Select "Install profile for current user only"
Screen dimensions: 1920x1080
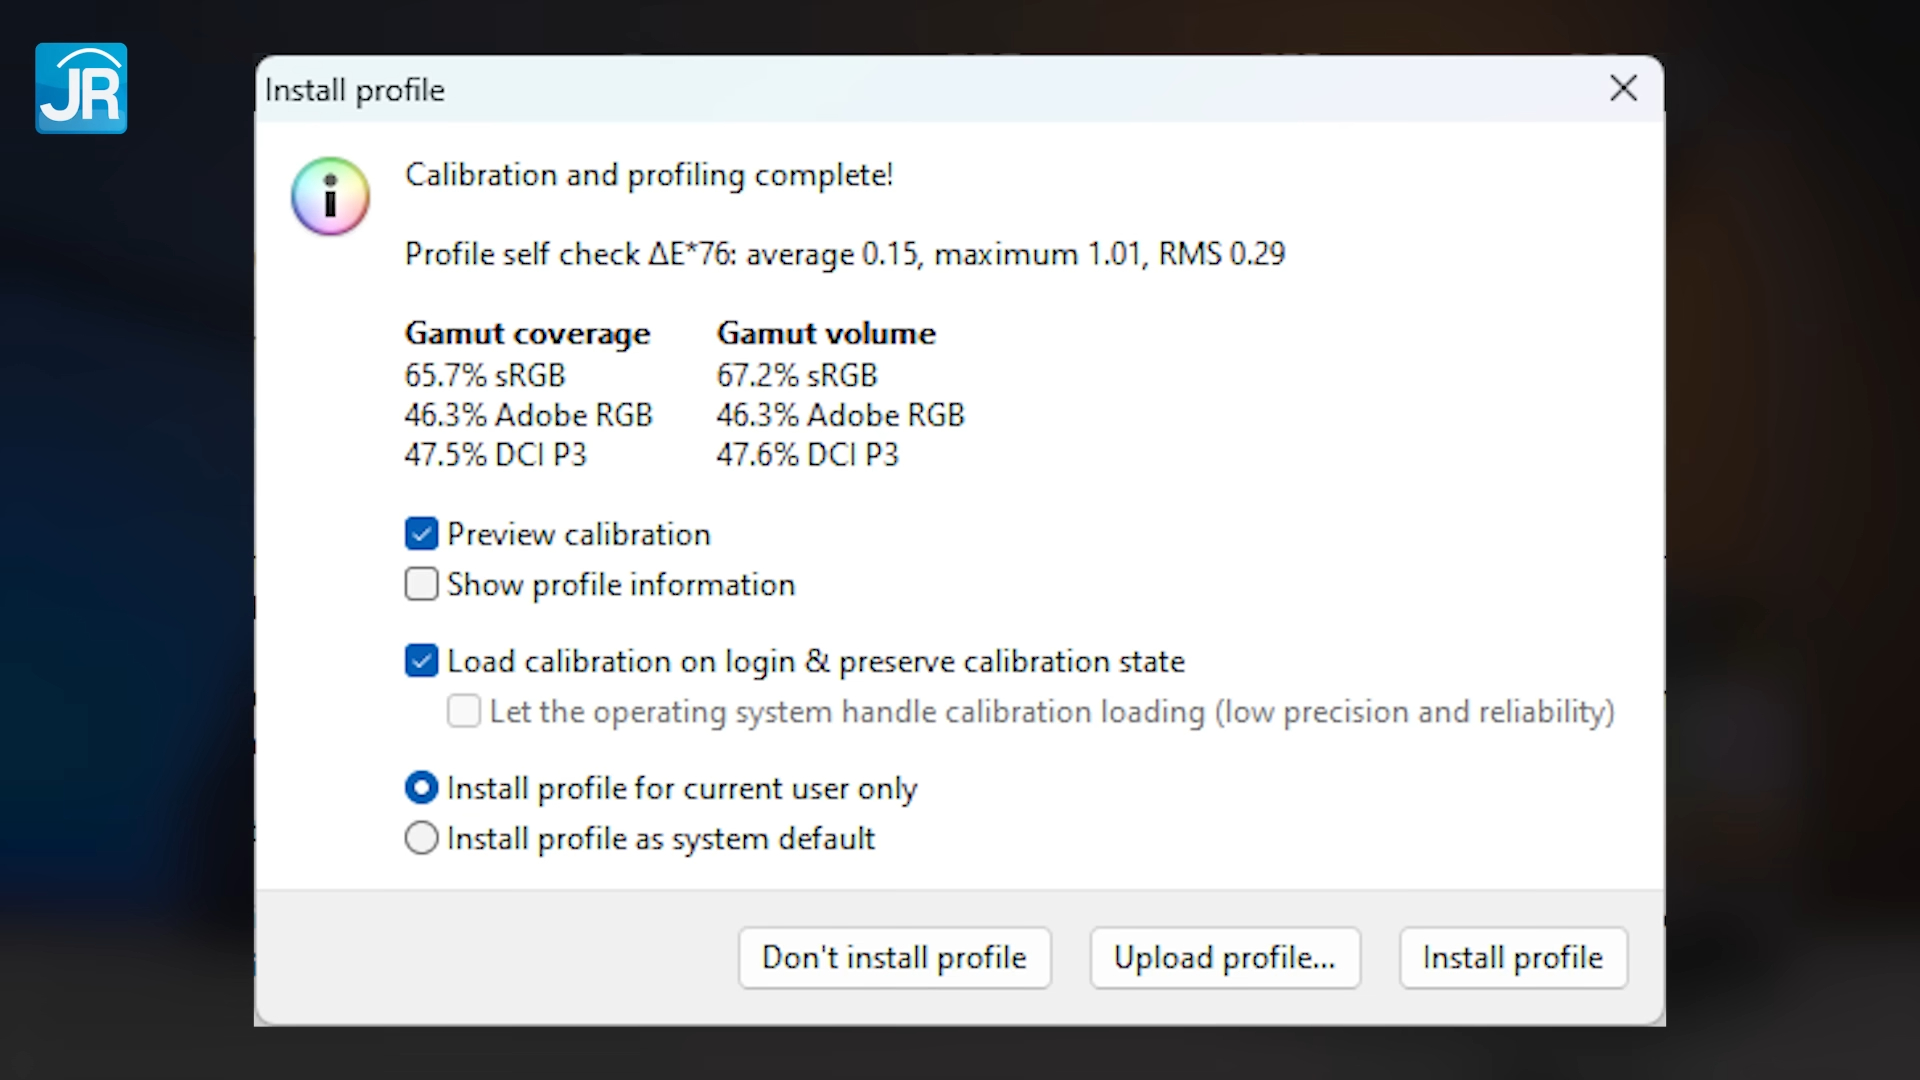(421, 788)
